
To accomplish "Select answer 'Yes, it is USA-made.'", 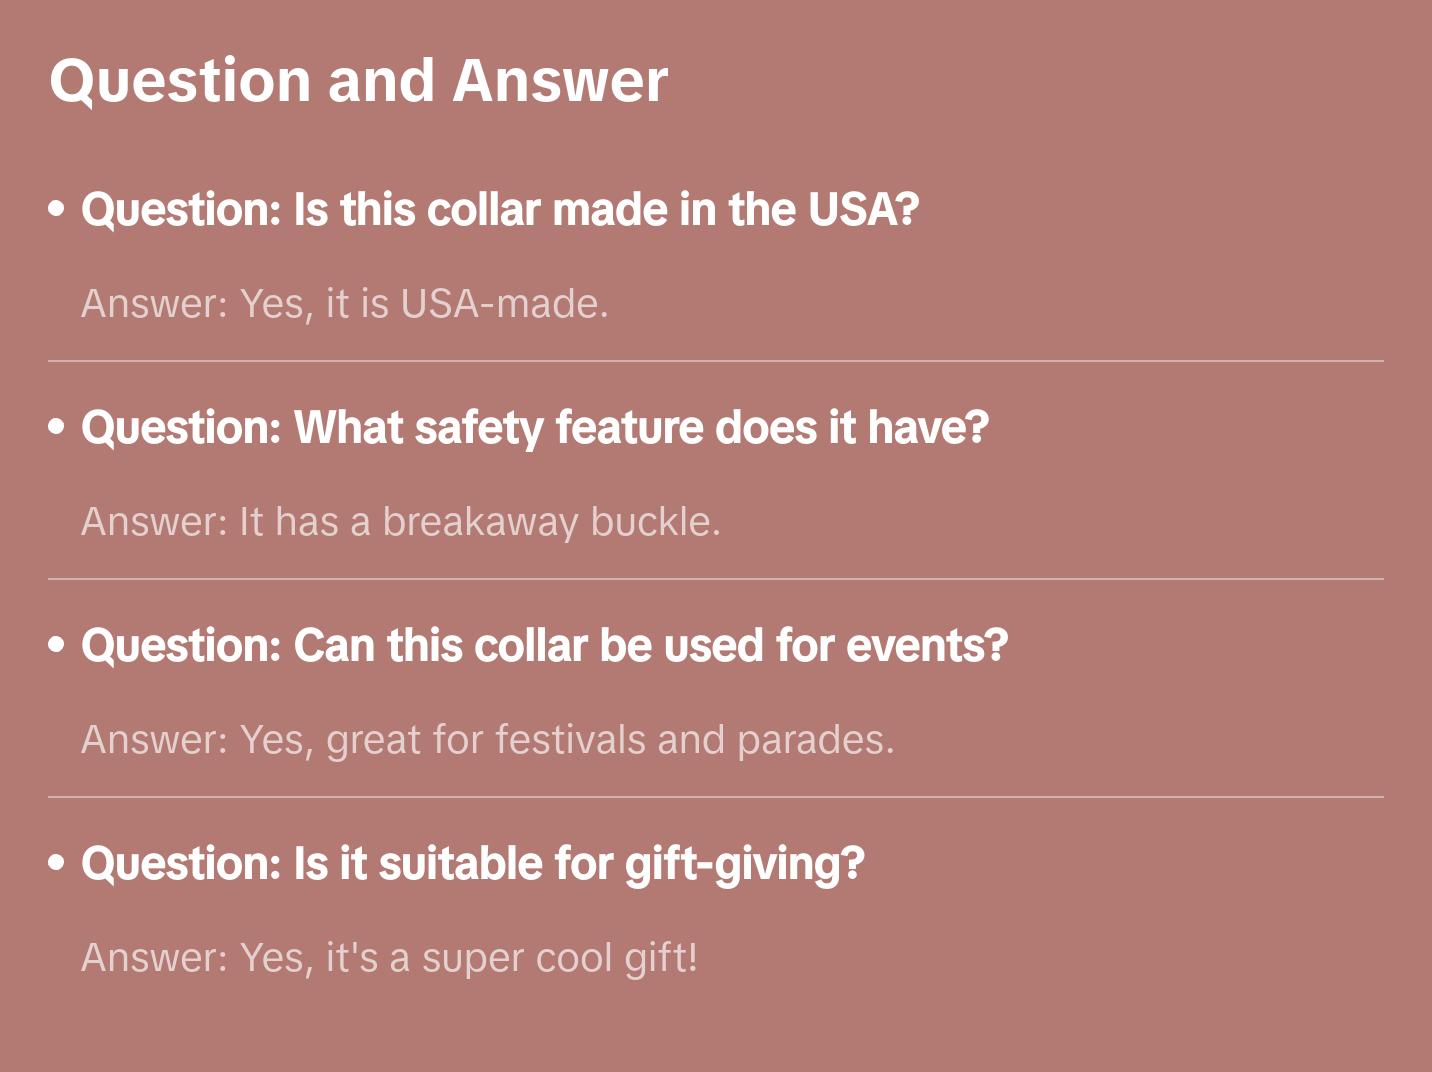I will click(344, 304).
